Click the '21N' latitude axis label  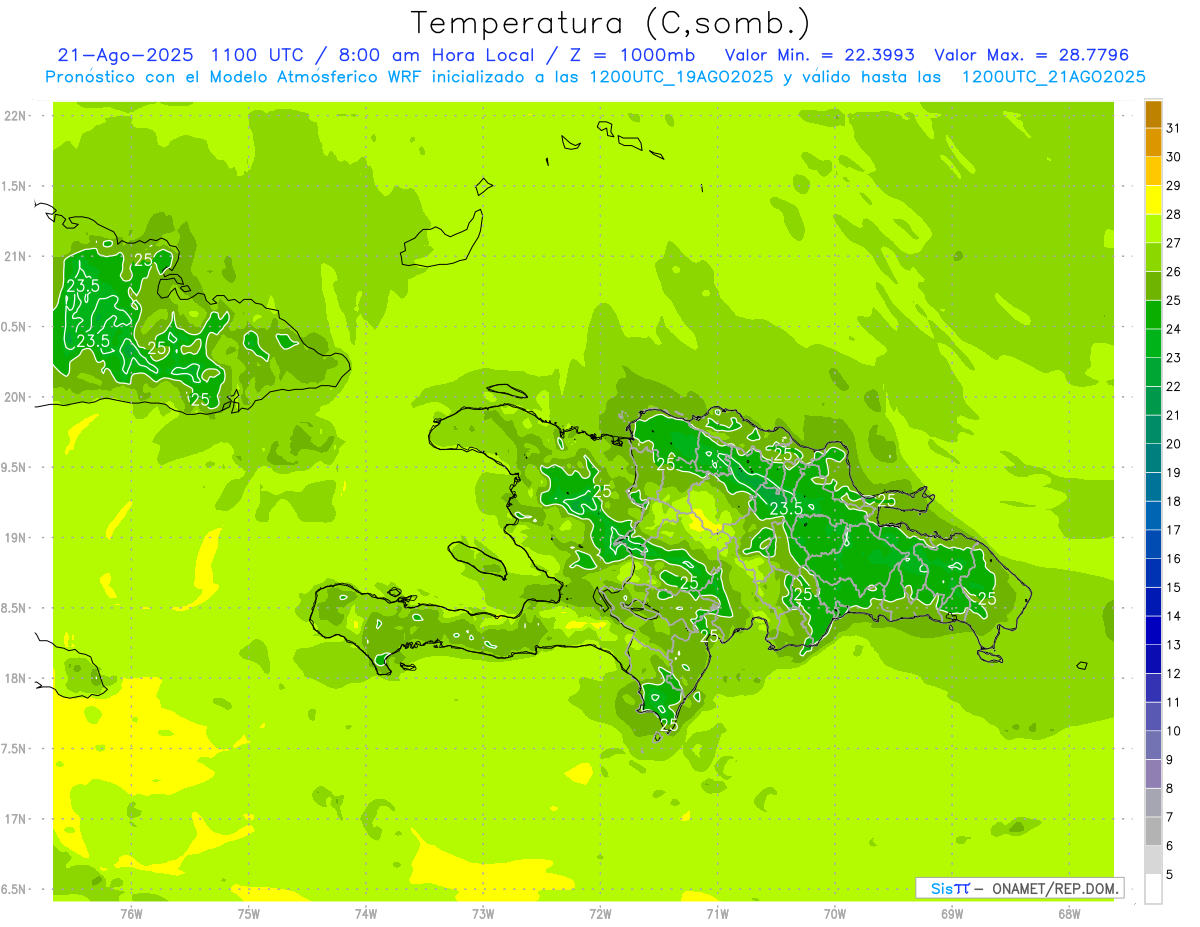tap(16, 256)
